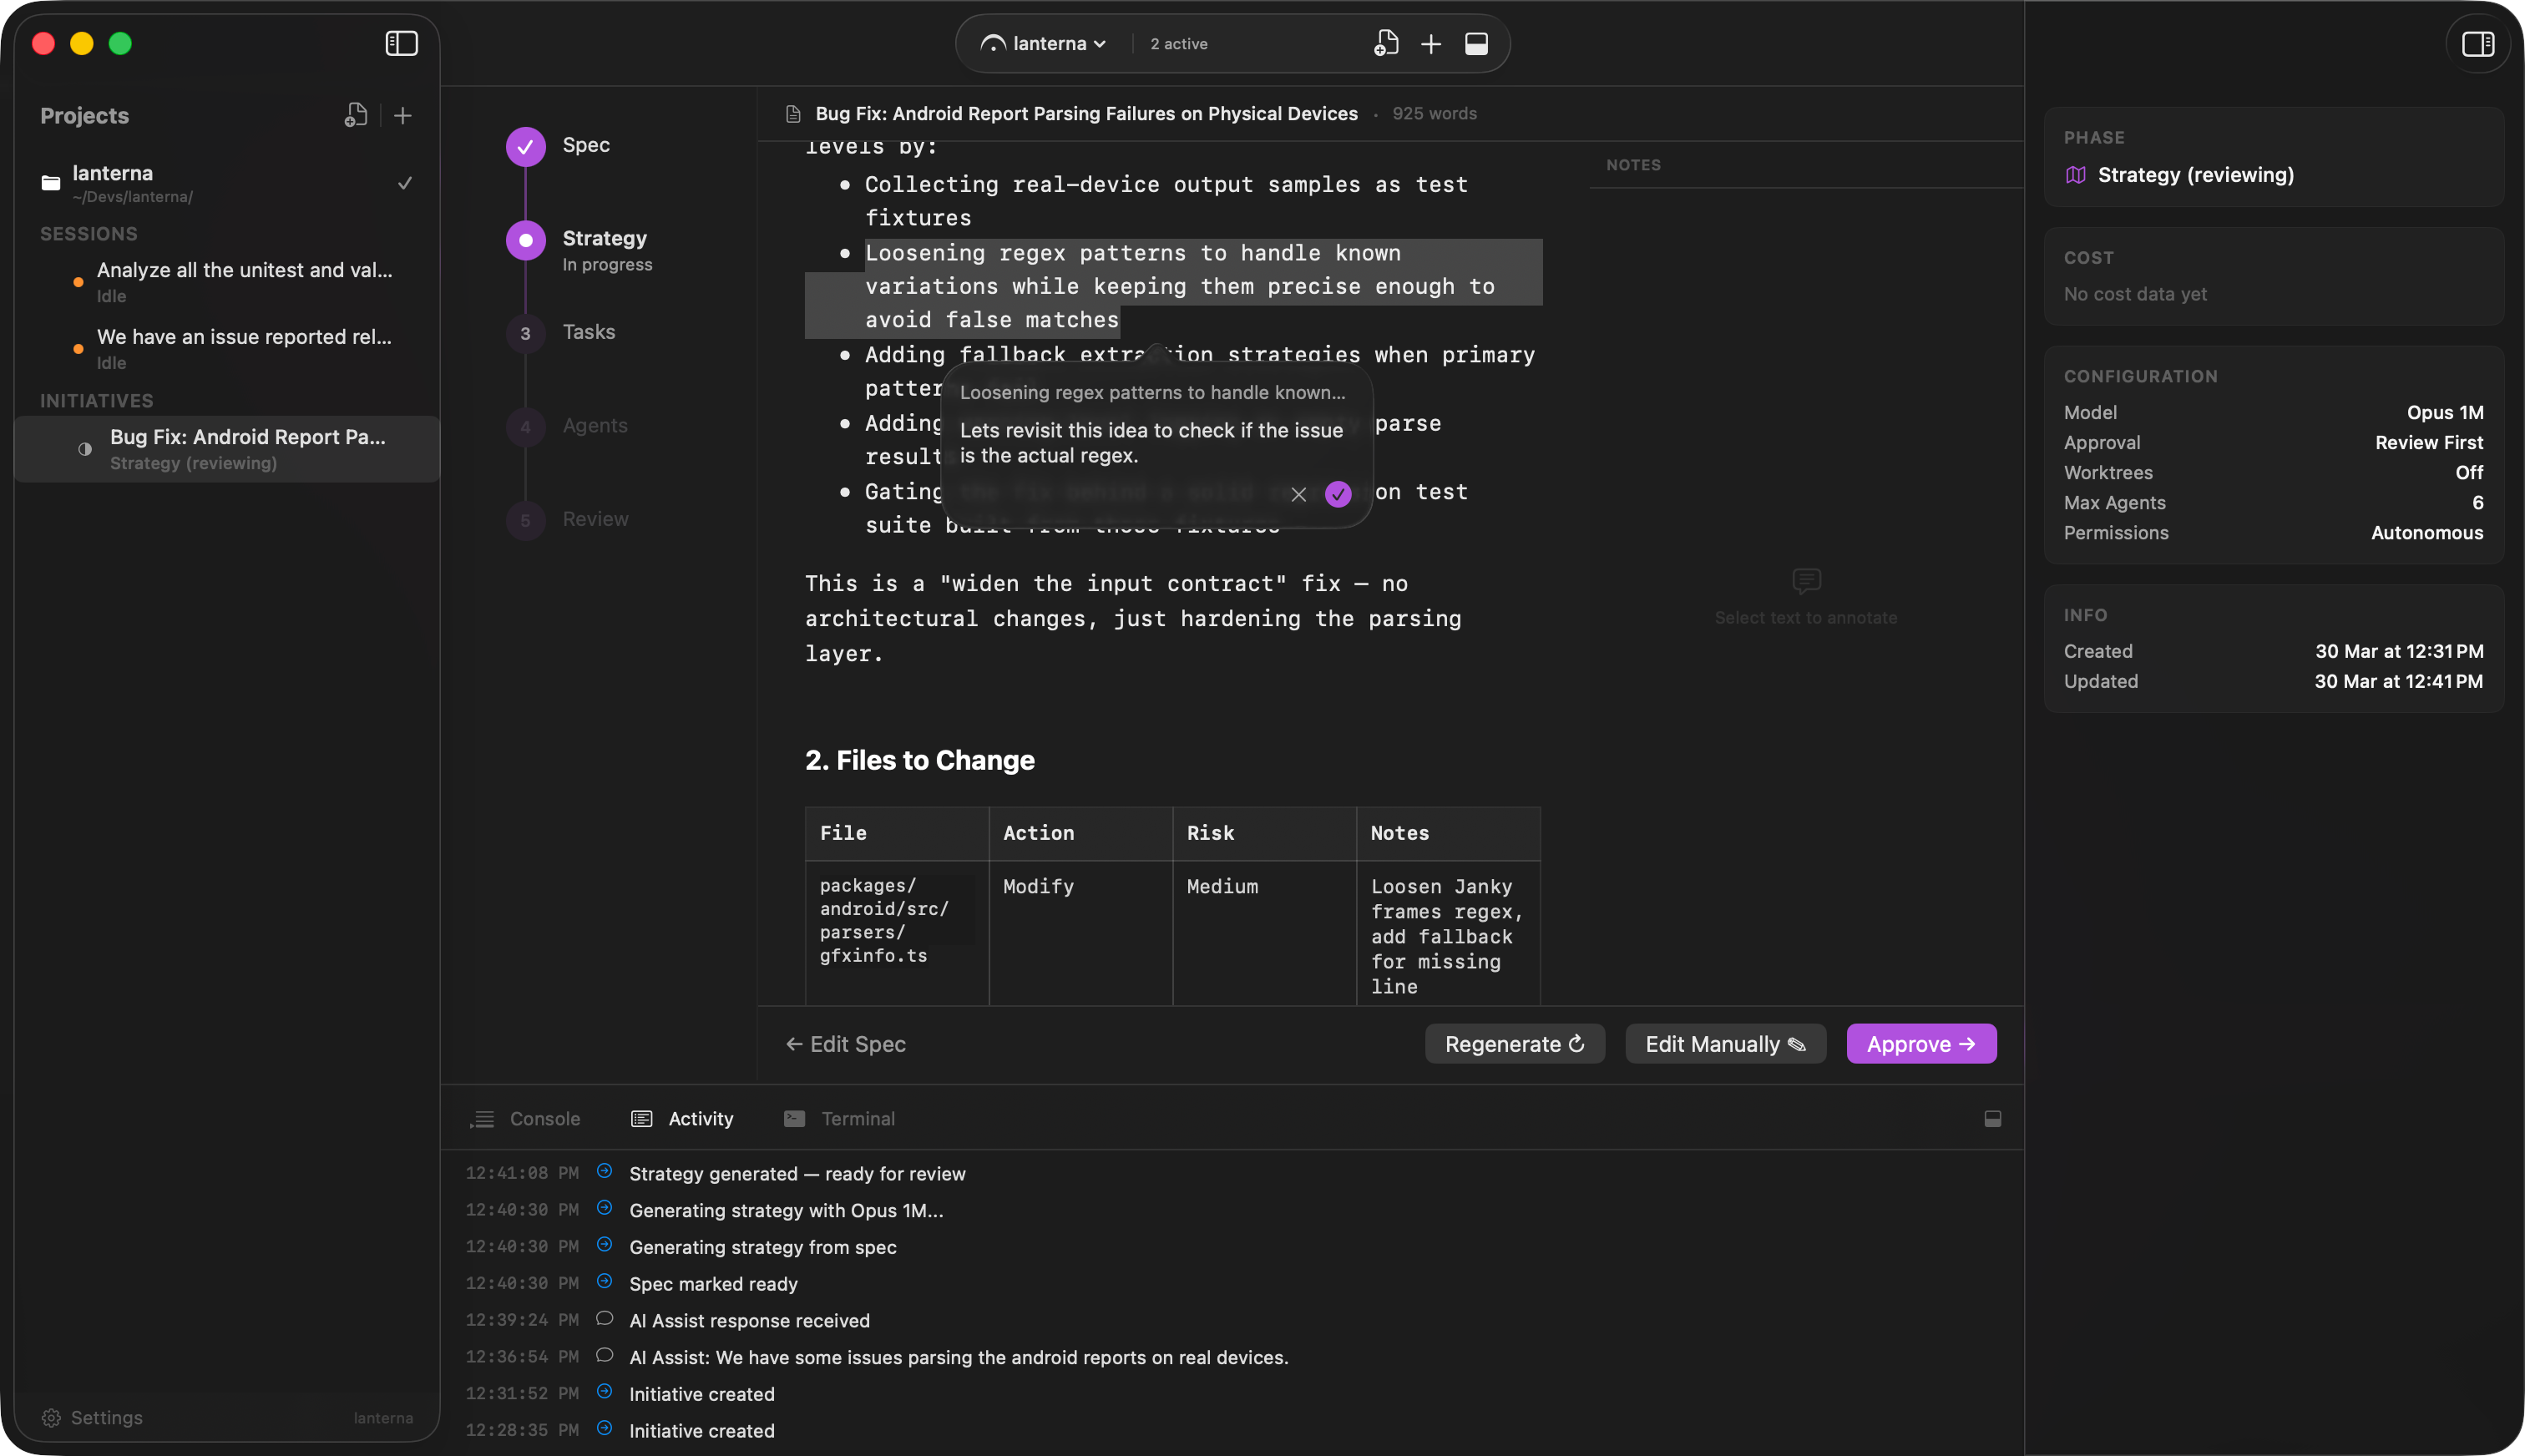Toggle the bottom panel icon in the top toolbar
This screenshot has width=2525, height=1456.
(1476, 44)
